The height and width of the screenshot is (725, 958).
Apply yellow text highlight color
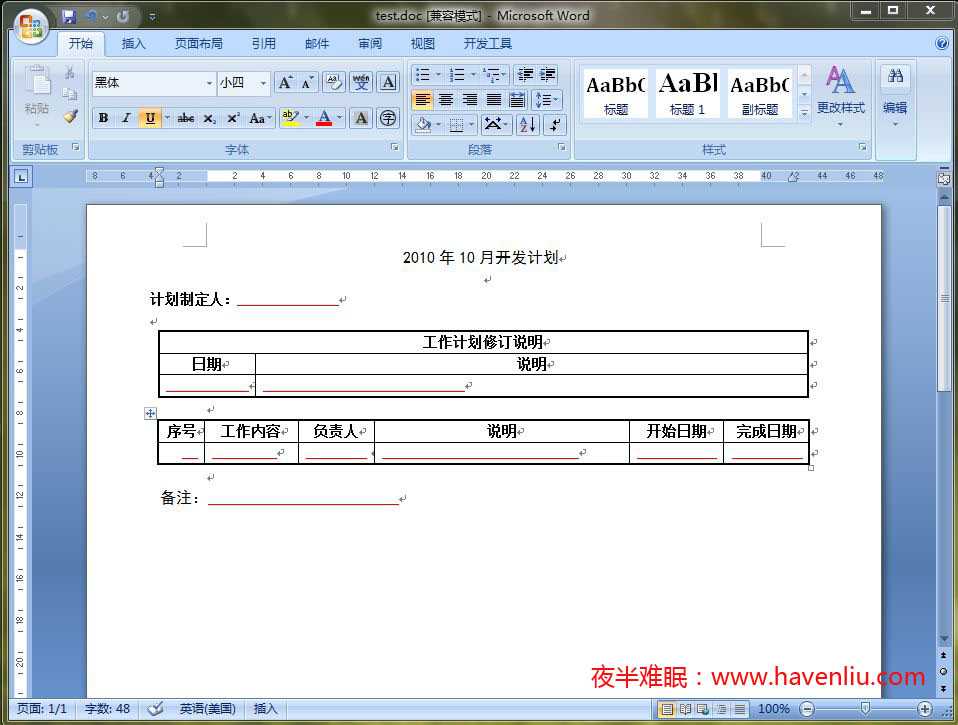click(x=290, y=118)
